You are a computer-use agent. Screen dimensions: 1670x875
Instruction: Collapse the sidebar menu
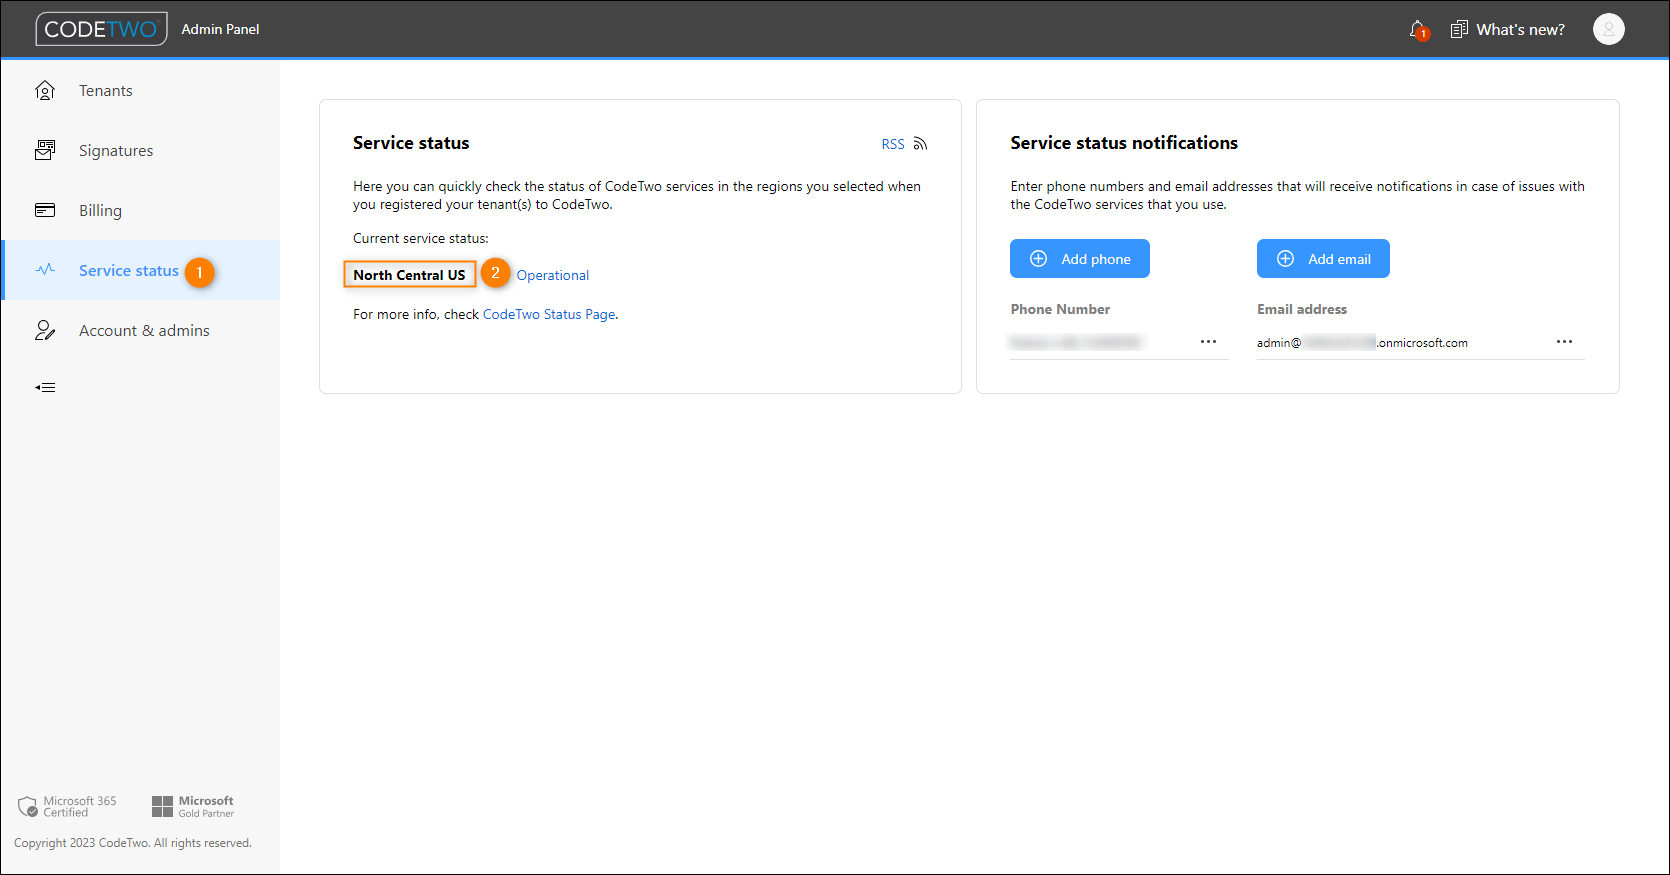pyautogui.click(x=45, y=387)
